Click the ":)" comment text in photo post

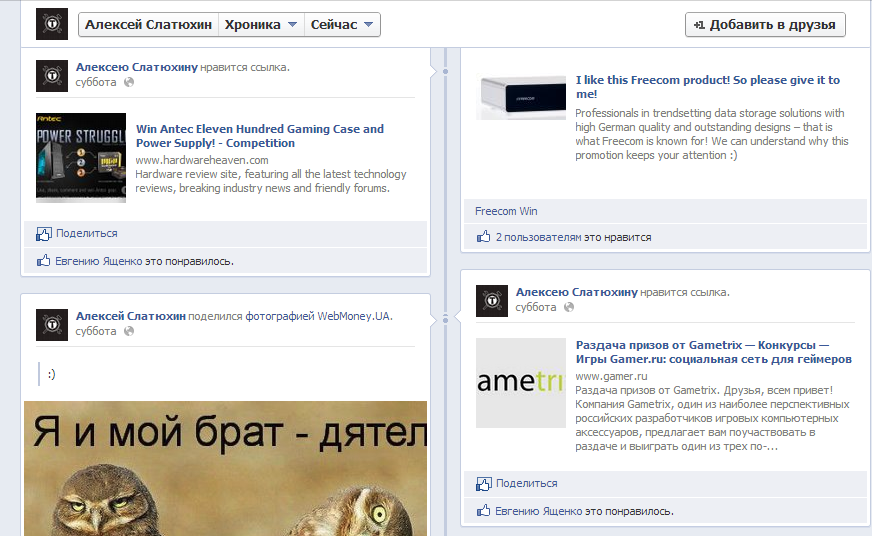pos(51,374)
